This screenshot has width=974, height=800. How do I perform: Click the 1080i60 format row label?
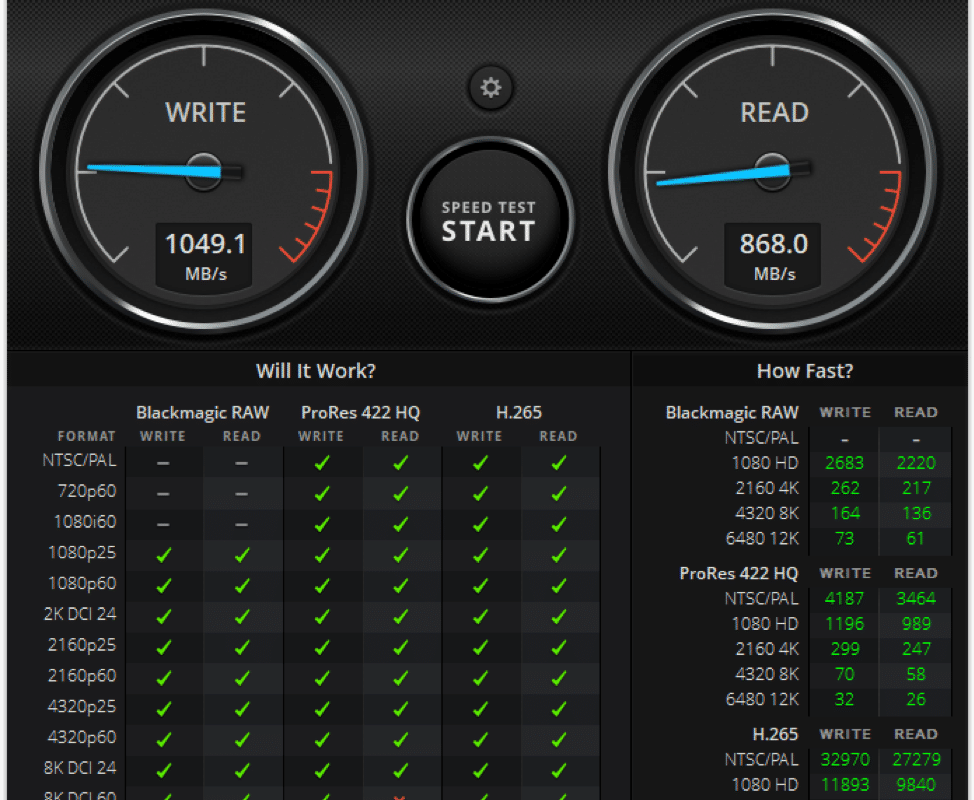pos(85,521)
